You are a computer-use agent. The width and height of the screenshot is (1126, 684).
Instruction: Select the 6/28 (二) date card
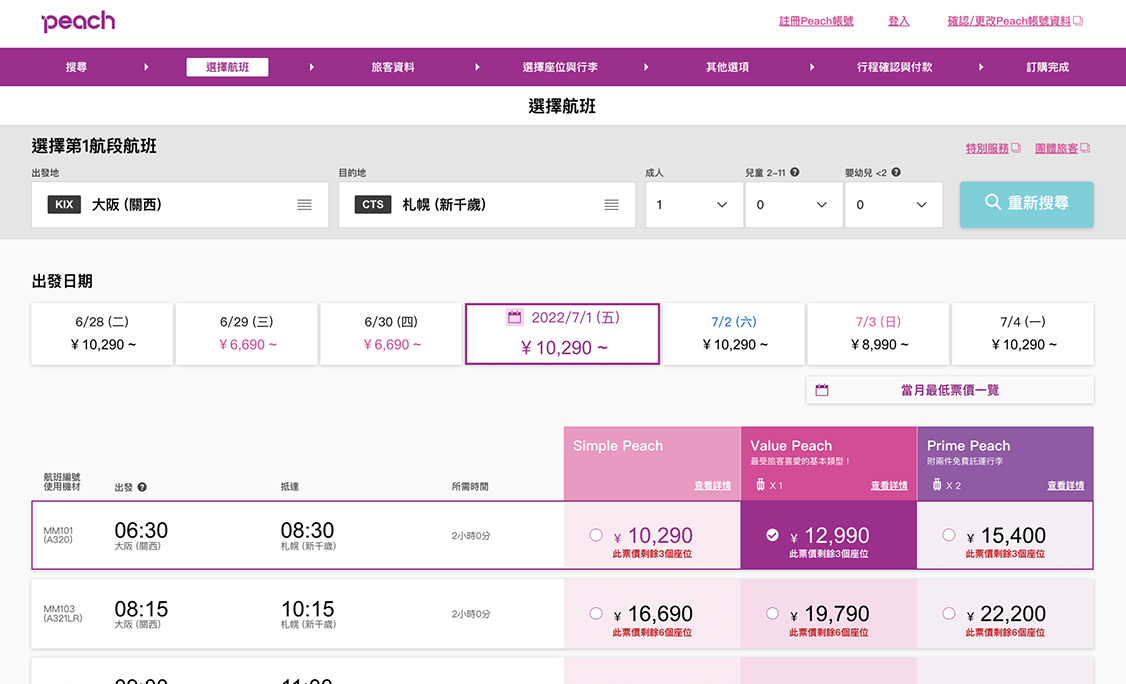click(102, 334)
